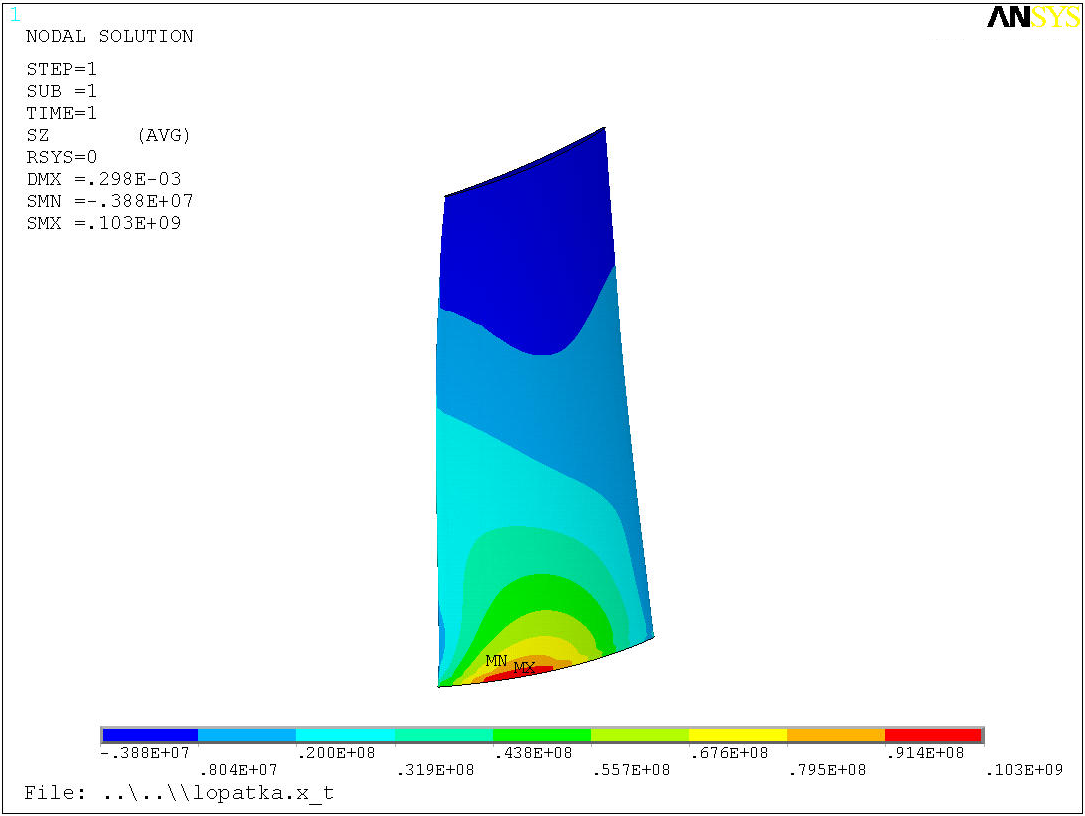Click the orange legend color band

point(836,735)
